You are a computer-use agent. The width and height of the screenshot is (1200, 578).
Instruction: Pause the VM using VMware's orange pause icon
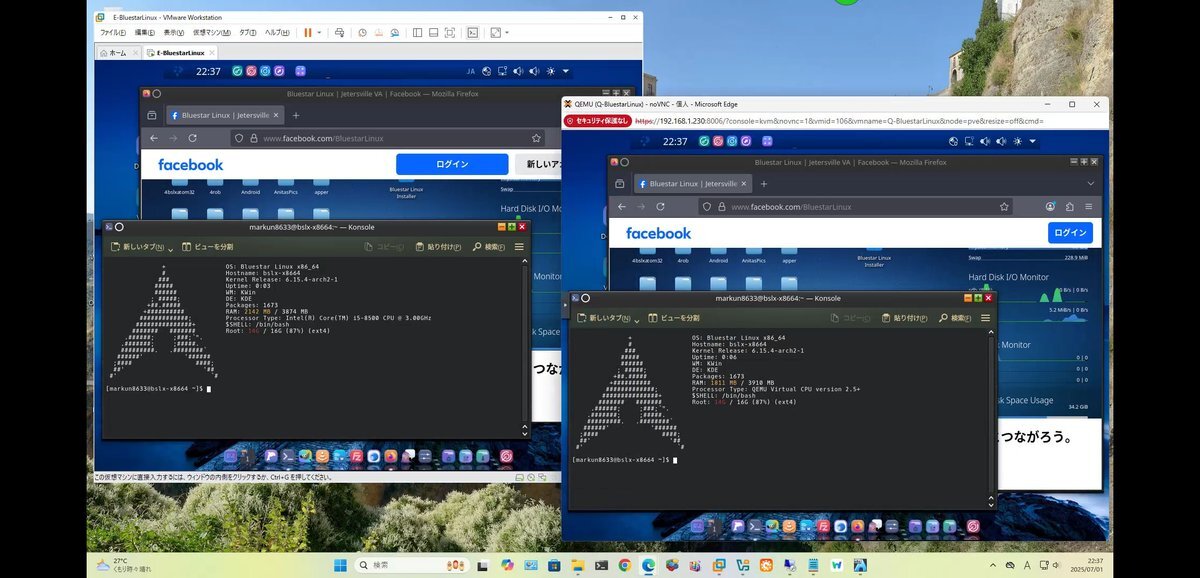pos(308,33)
